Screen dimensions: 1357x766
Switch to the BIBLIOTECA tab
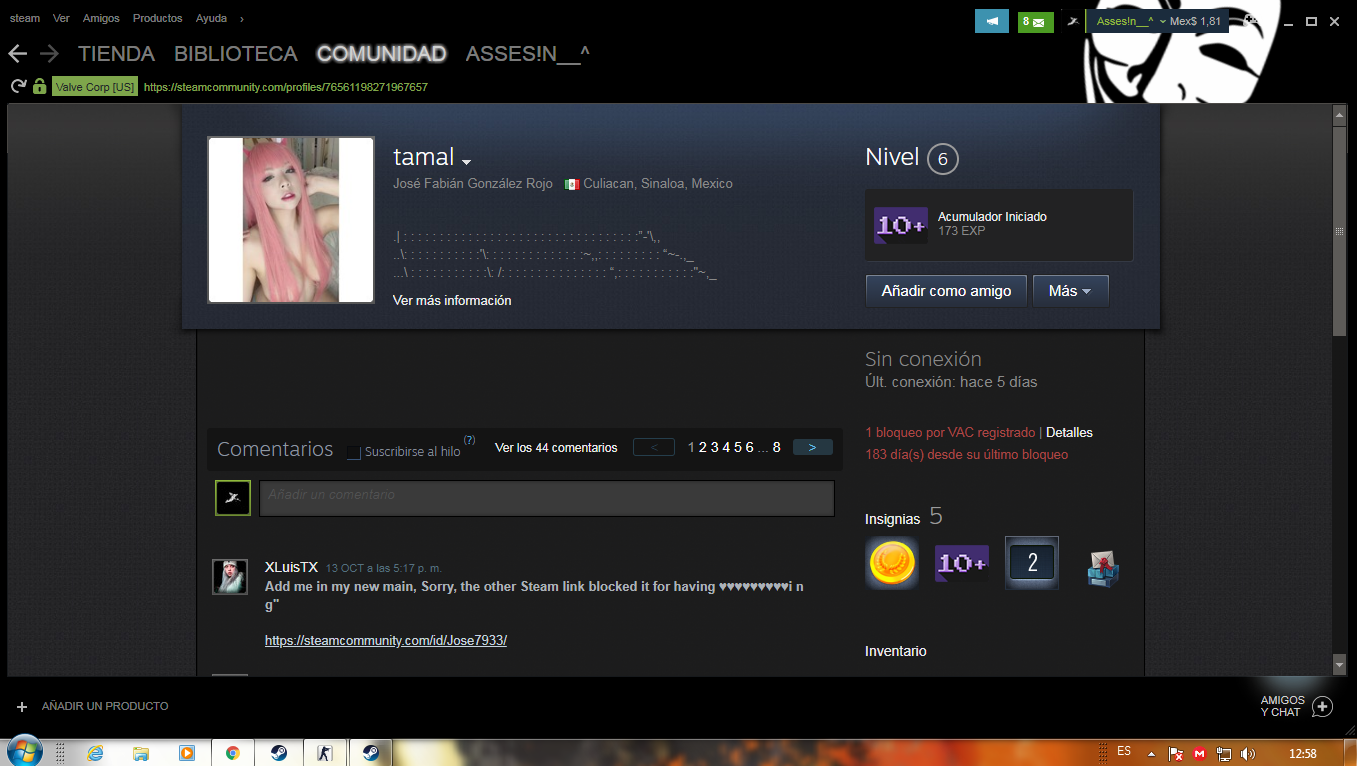point(236,54)
